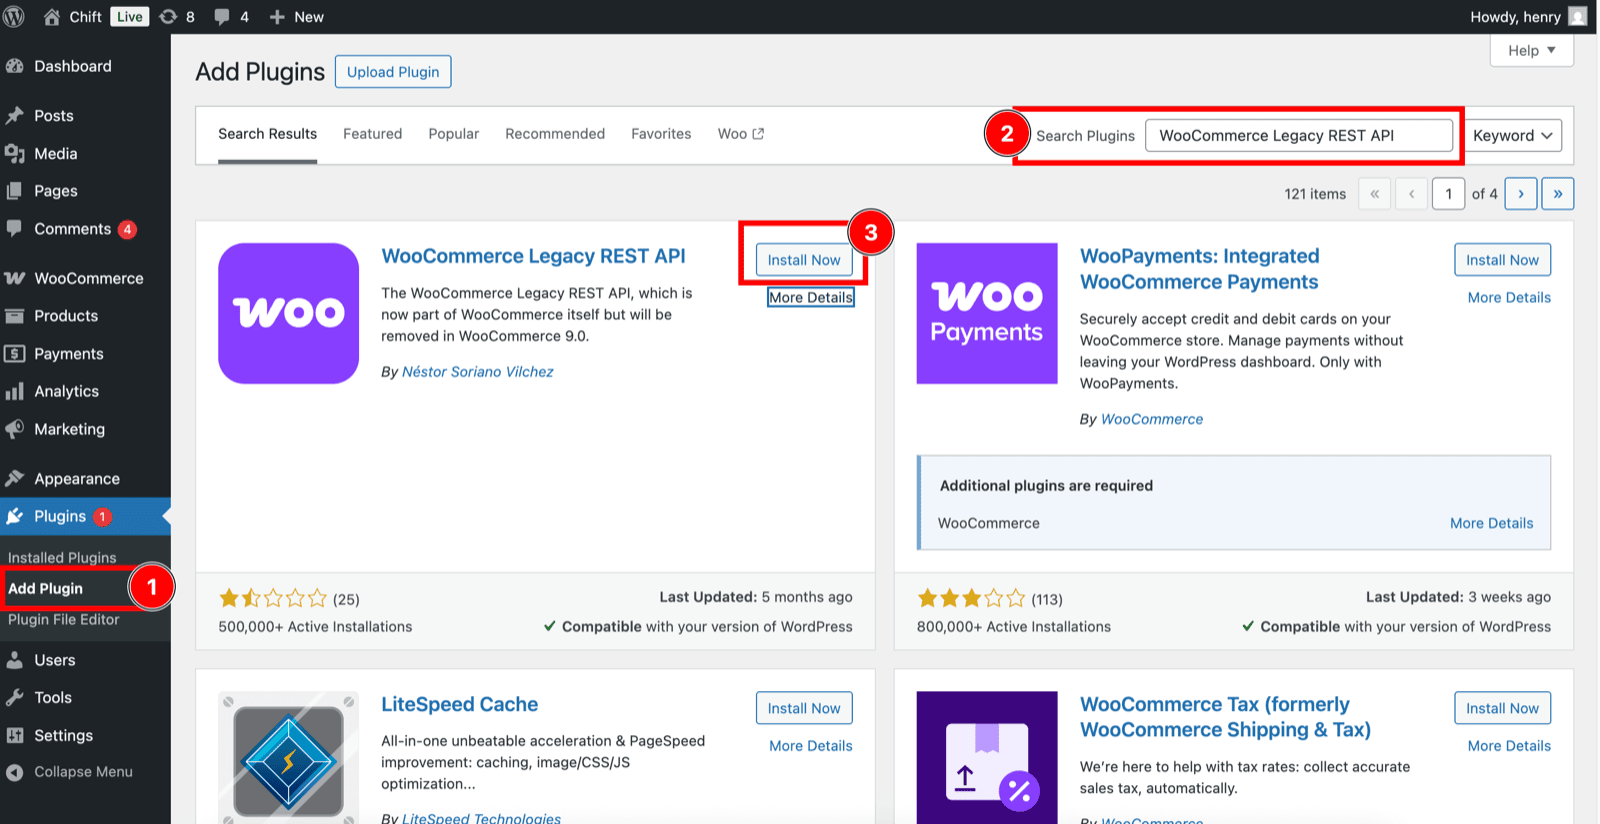Open the WooCommerce Tax title link
1600x824 pixels.
[x=1225, y=717]
